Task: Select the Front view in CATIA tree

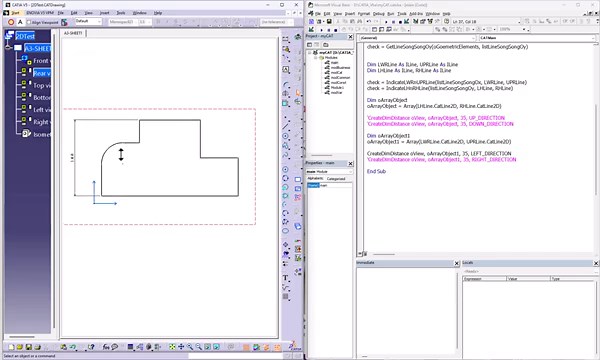Action: click(41, 61)
